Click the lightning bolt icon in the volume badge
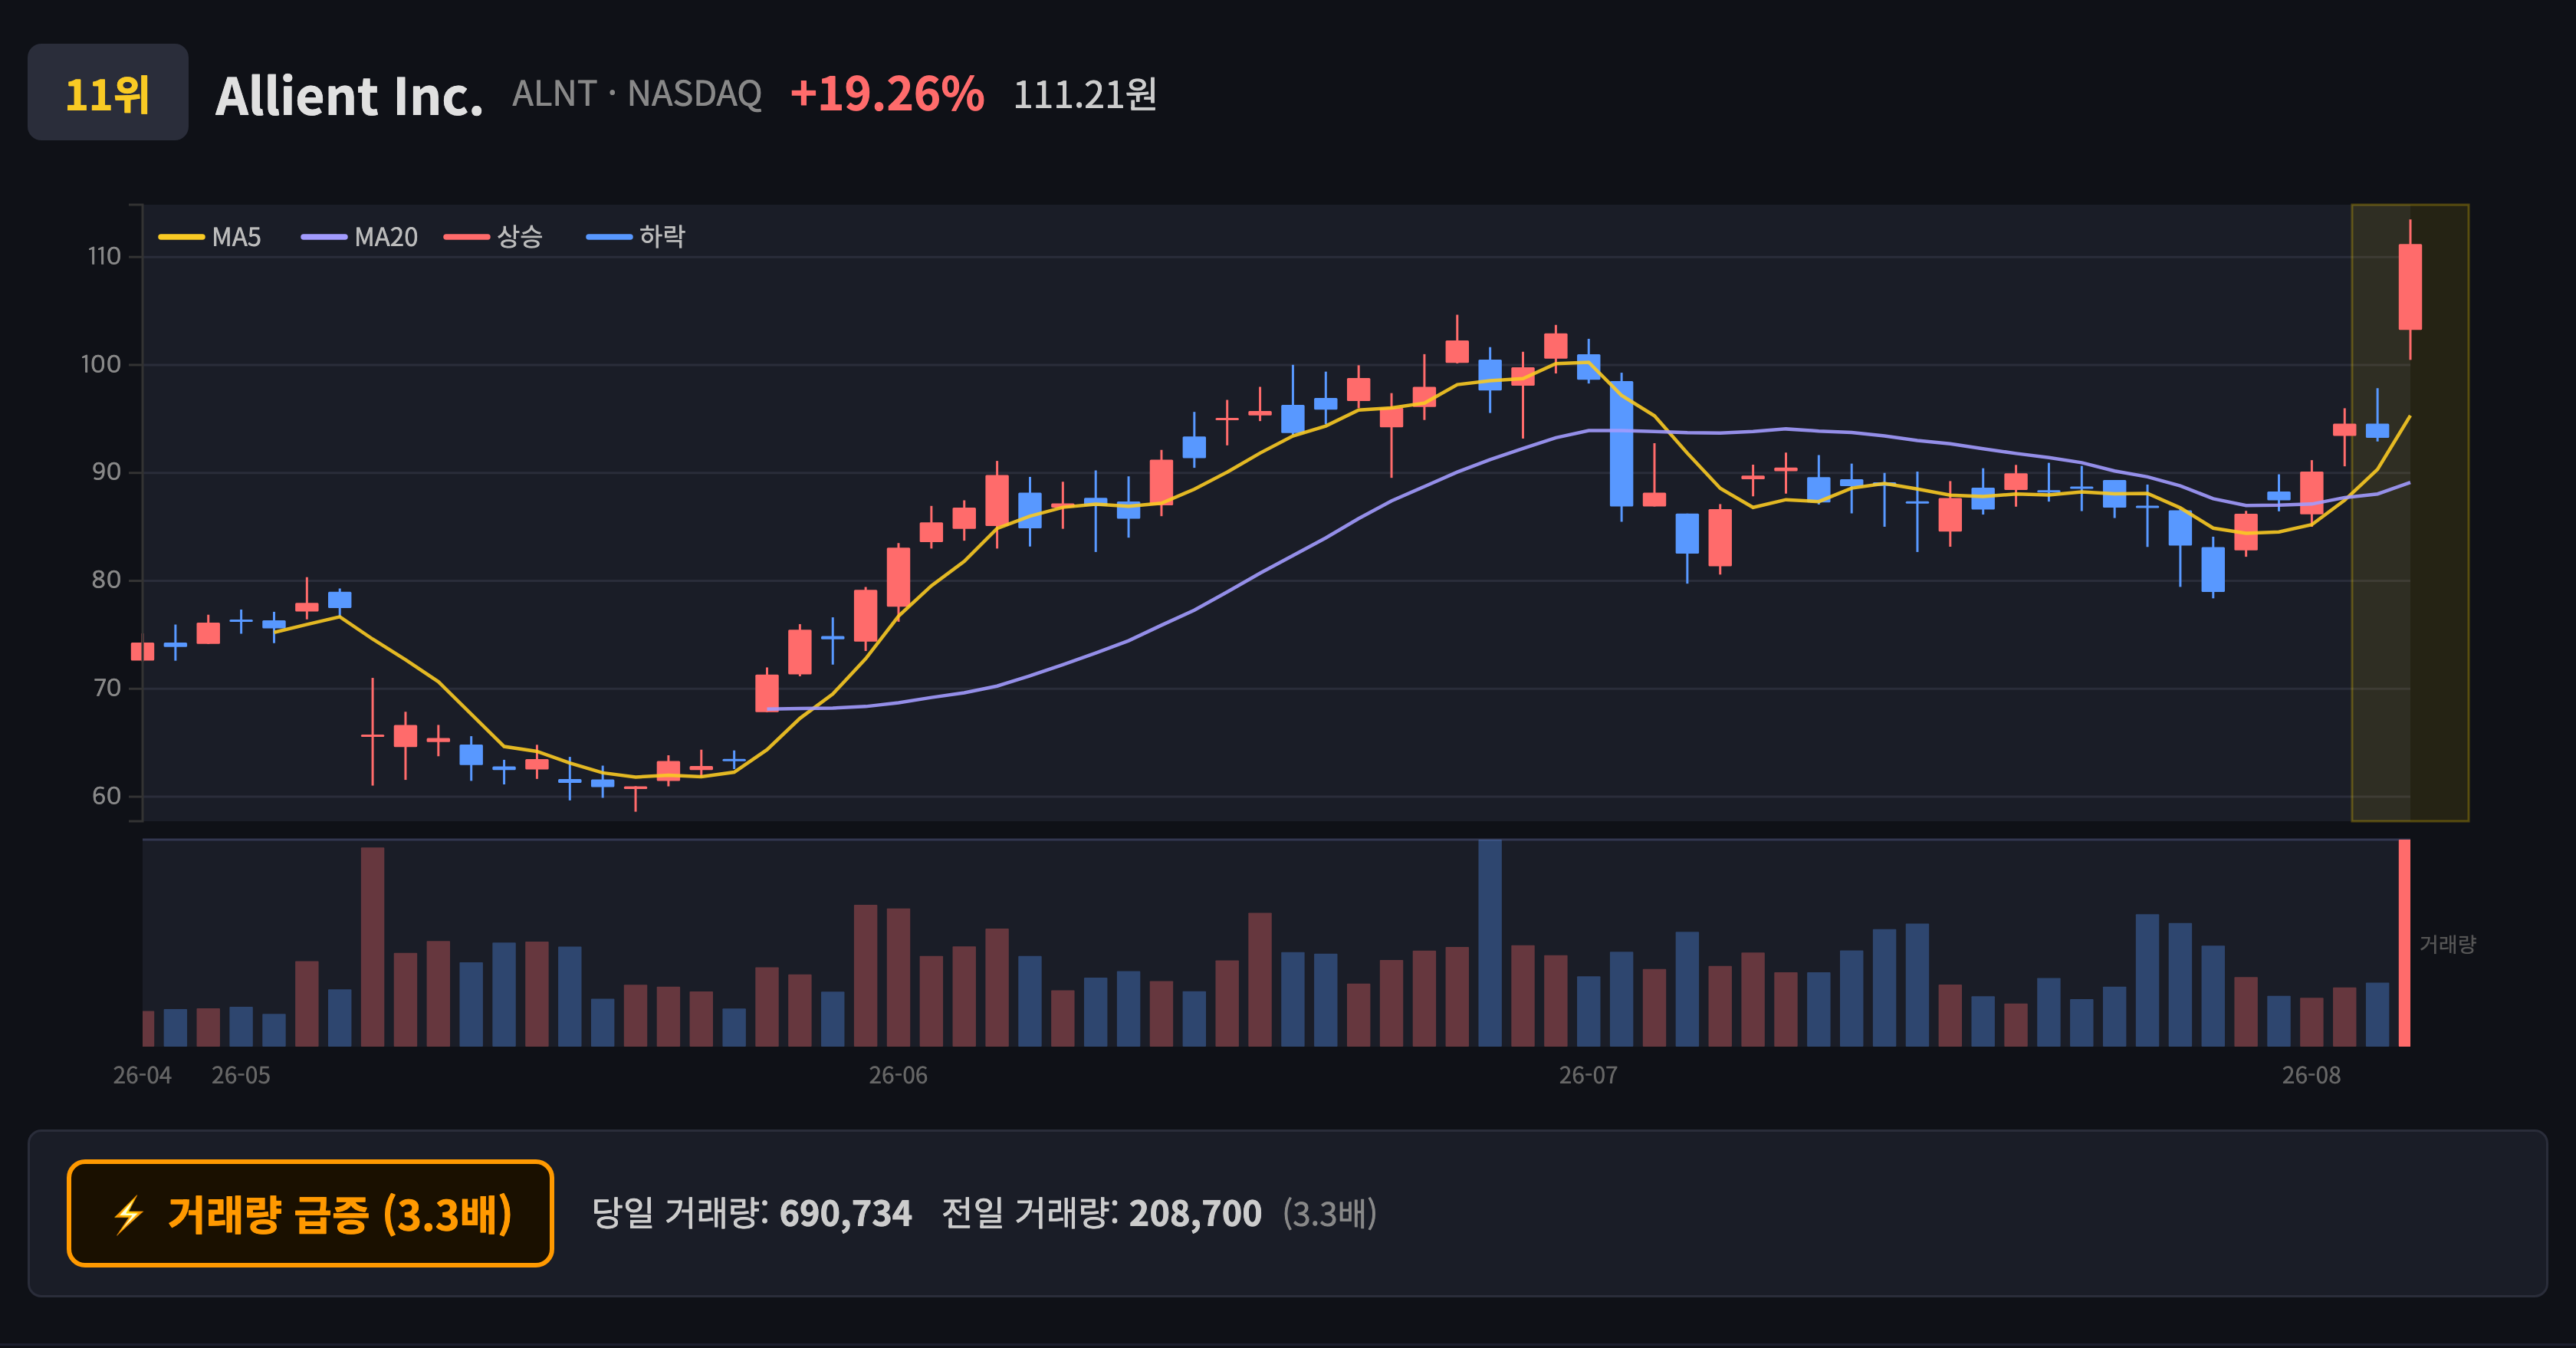This screenshot has height=1348, width=2576. 129,1215
